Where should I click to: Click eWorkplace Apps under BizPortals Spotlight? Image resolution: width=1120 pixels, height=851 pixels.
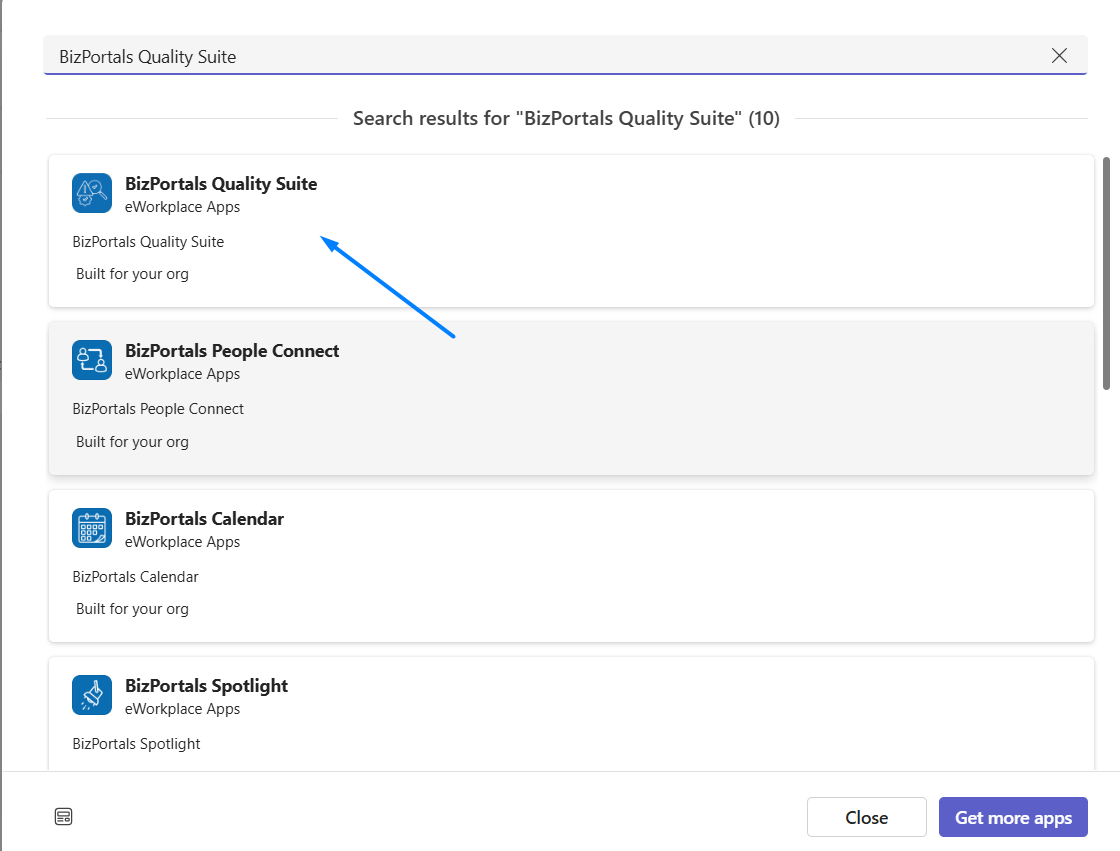click(x=182, y=710)
